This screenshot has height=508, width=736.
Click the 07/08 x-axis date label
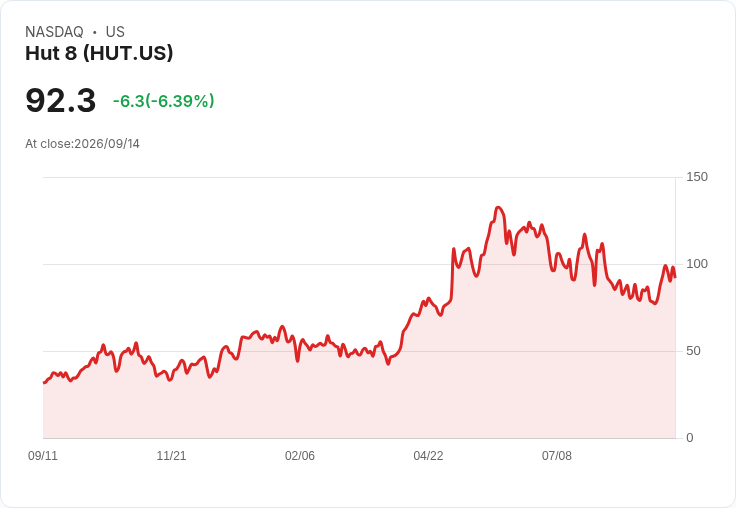pos(557,455)
